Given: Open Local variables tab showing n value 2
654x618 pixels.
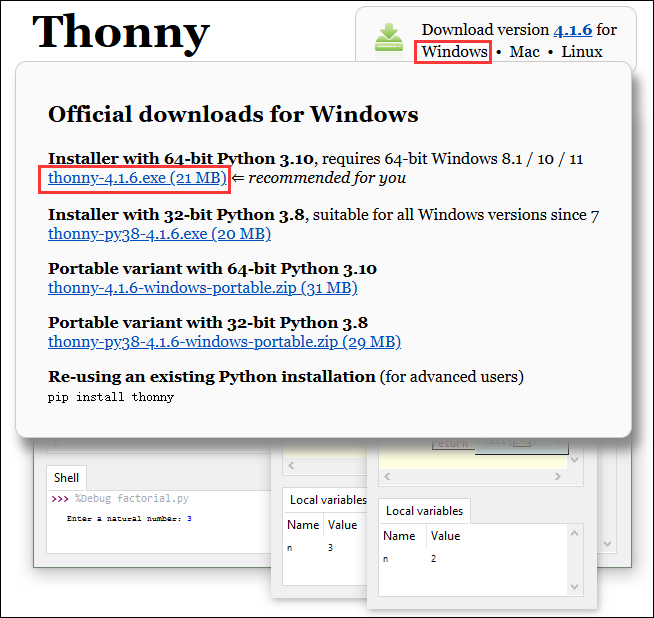Looking at the screenshot, I should coord(424,511).
